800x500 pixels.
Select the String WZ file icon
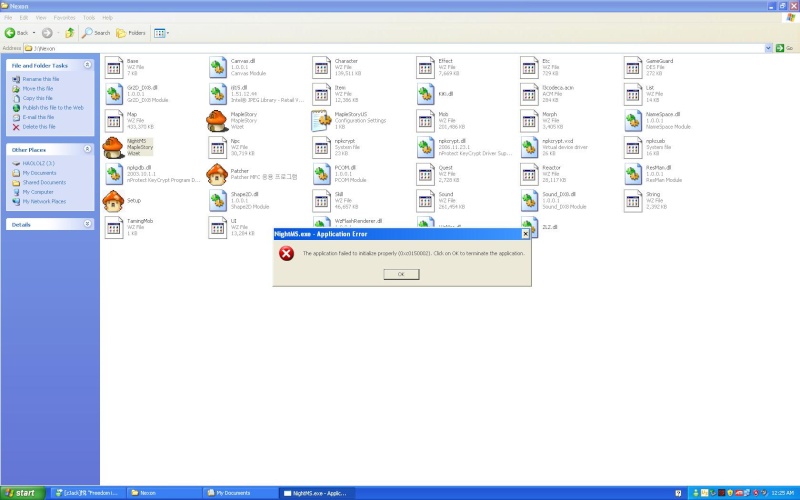[633, 201]
